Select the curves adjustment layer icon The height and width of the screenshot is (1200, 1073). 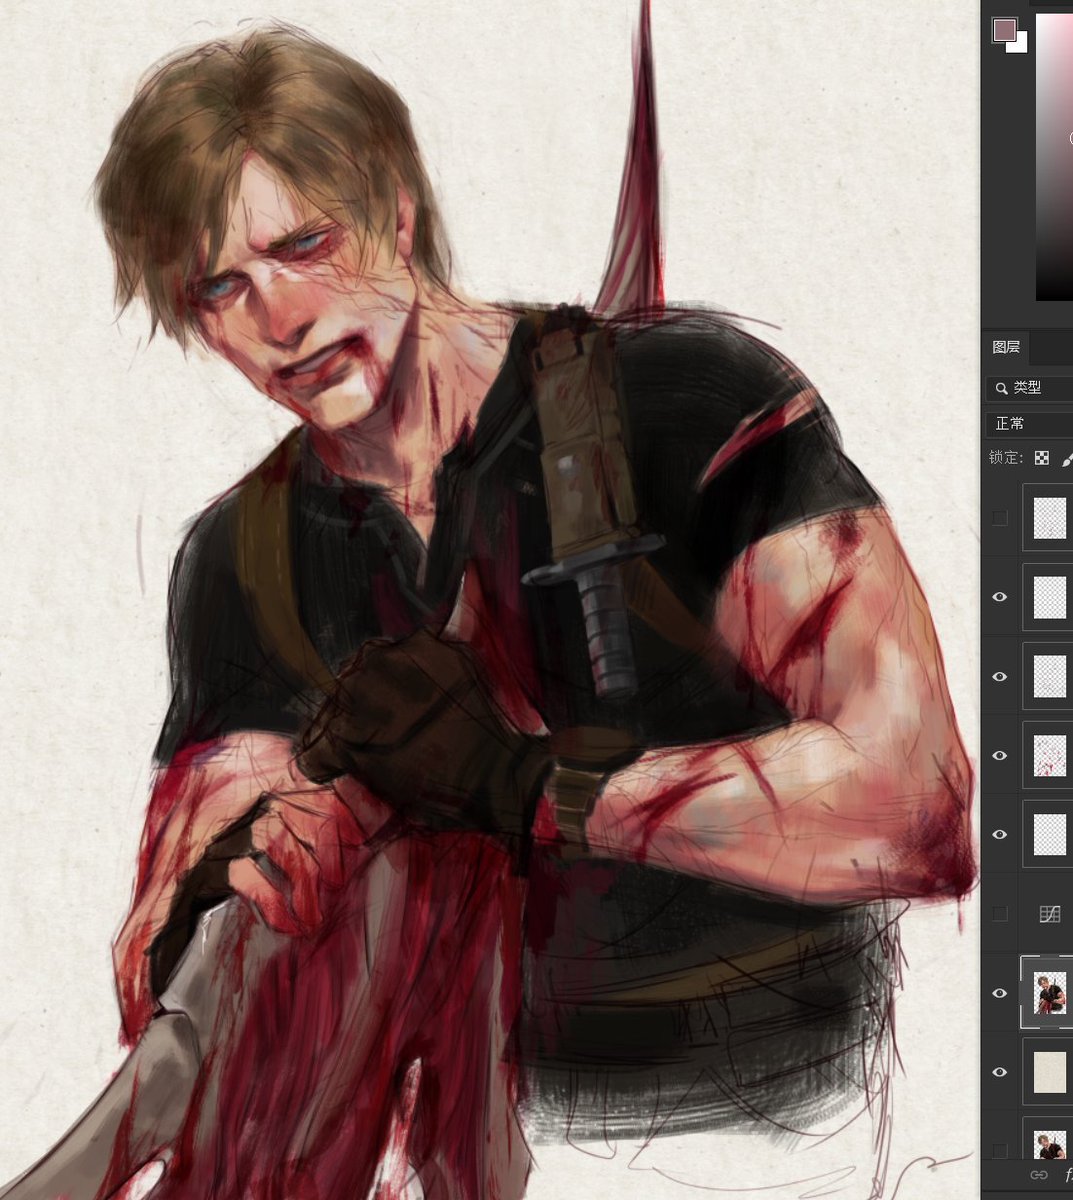(1049, 914)
